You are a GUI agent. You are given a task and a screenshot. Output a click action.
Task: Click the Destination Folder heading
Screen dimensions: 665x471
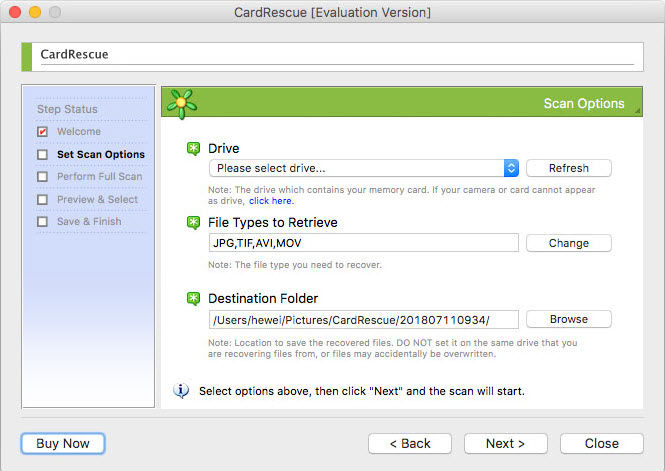(x=263, y=298)
